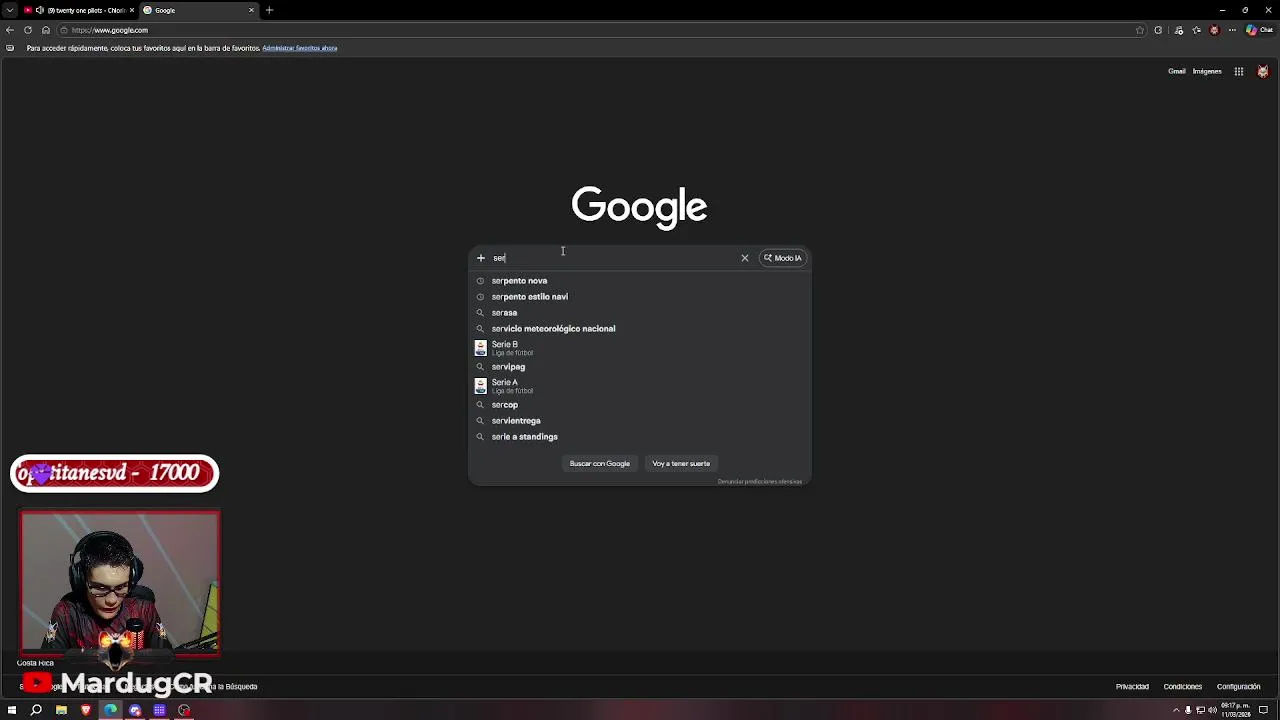Open the Google account avatar

(1263, 71)
